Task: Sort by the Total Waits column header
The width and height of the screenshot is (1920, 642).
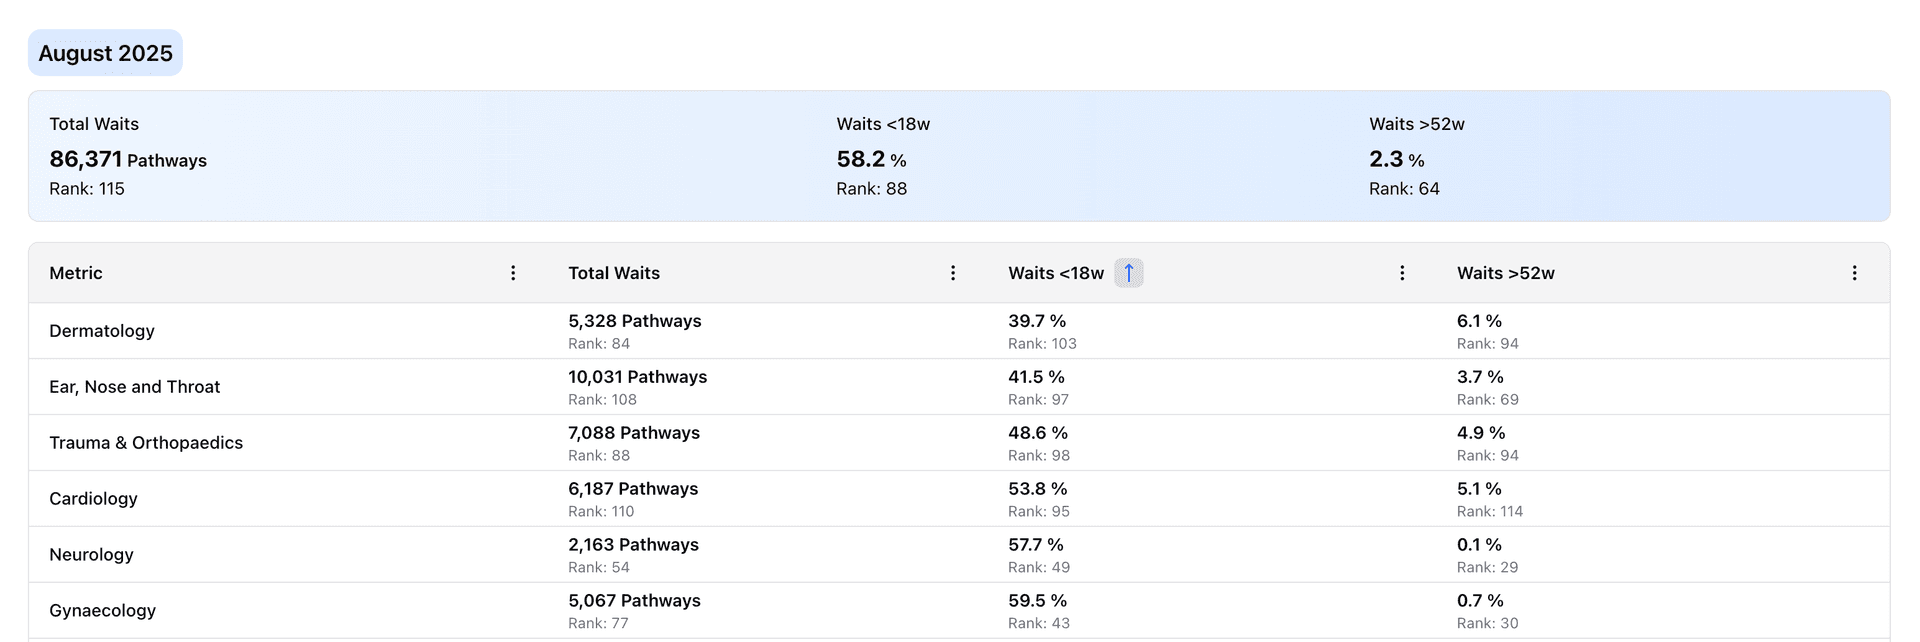Action: click(614, 273)
